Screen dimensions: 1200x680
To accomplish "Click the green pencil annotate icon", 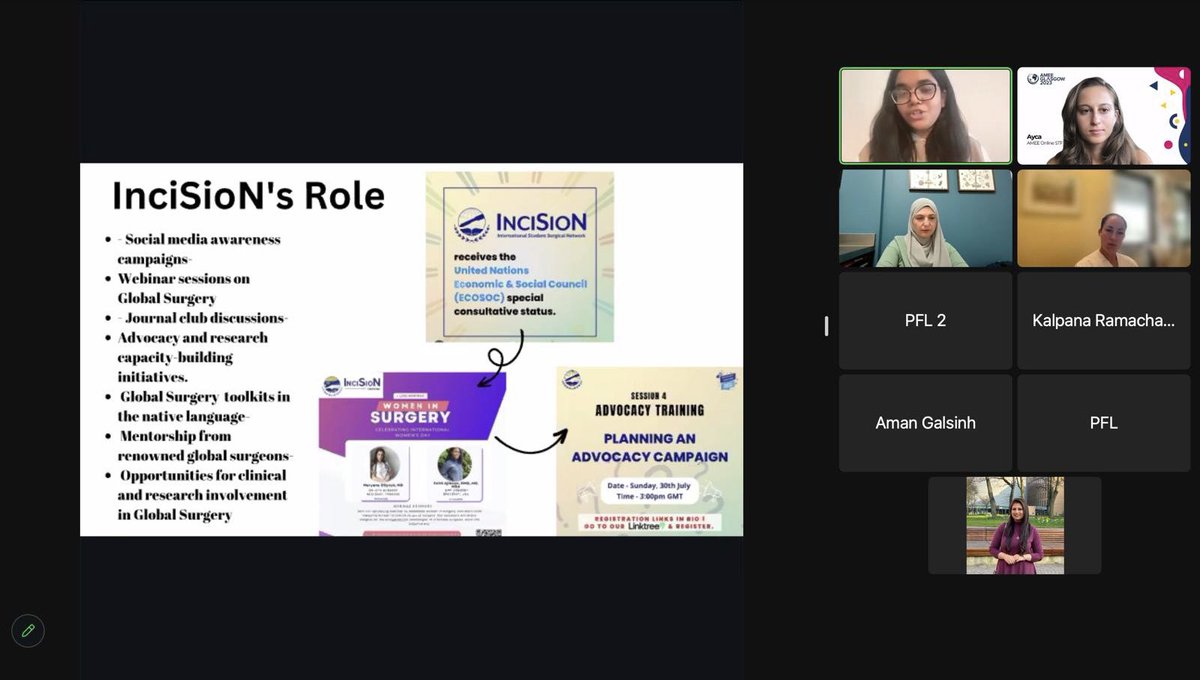I will click(28, 630).
